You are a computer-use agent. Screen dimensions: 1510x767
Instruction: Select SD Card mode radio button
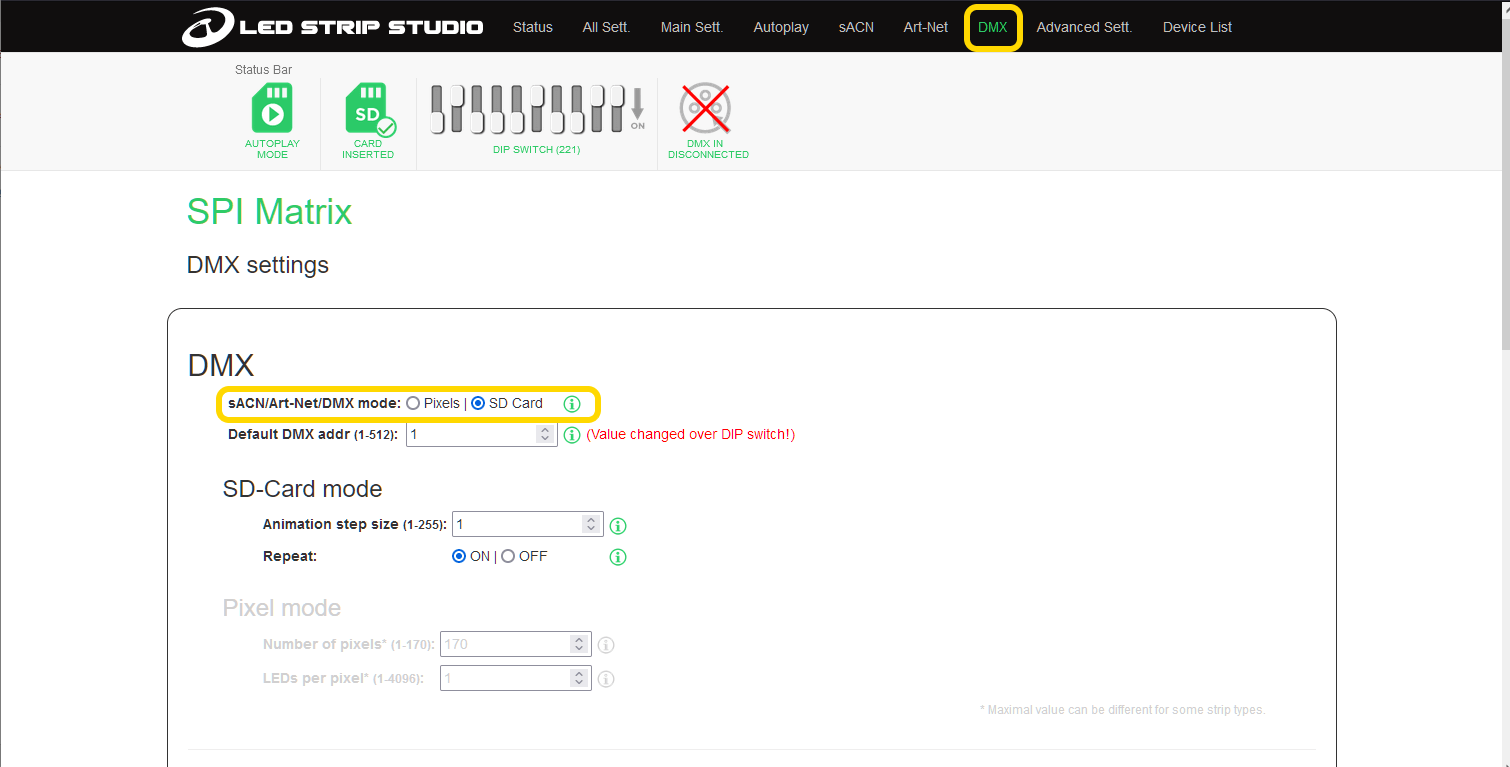(x=478, y=403)
